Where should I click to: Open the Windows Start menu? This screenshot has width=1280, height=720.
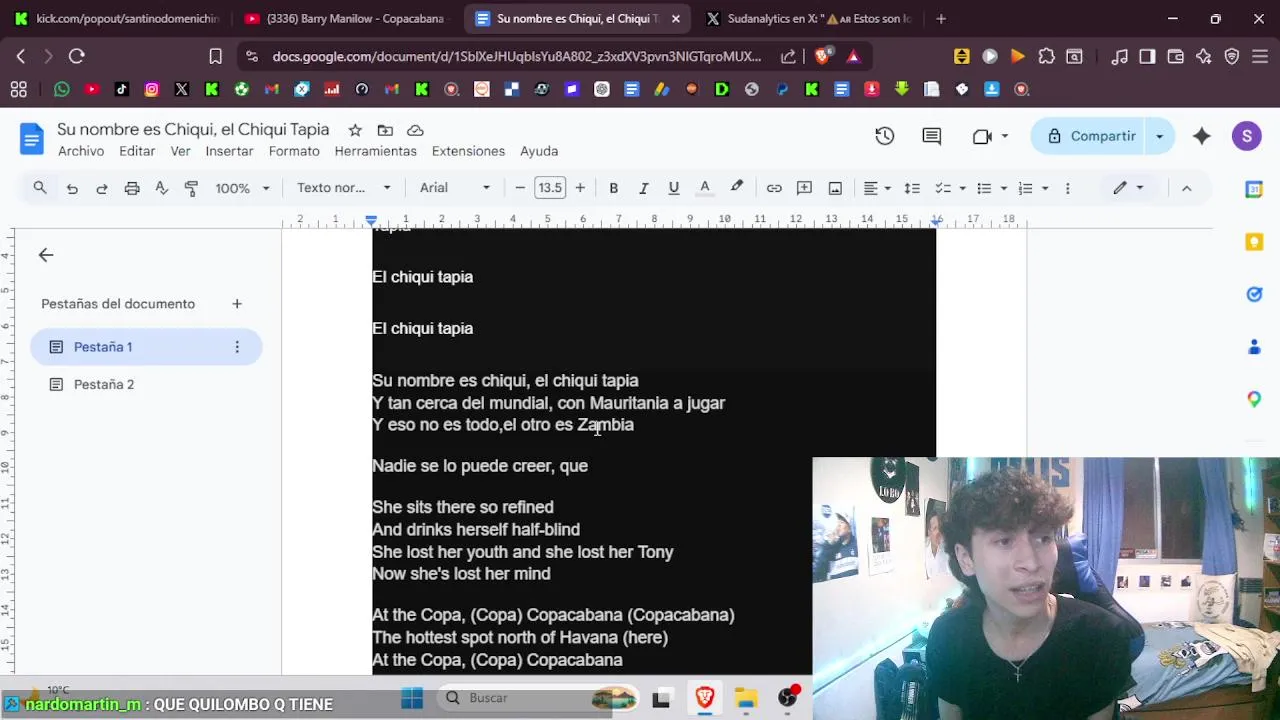[412, 698]
